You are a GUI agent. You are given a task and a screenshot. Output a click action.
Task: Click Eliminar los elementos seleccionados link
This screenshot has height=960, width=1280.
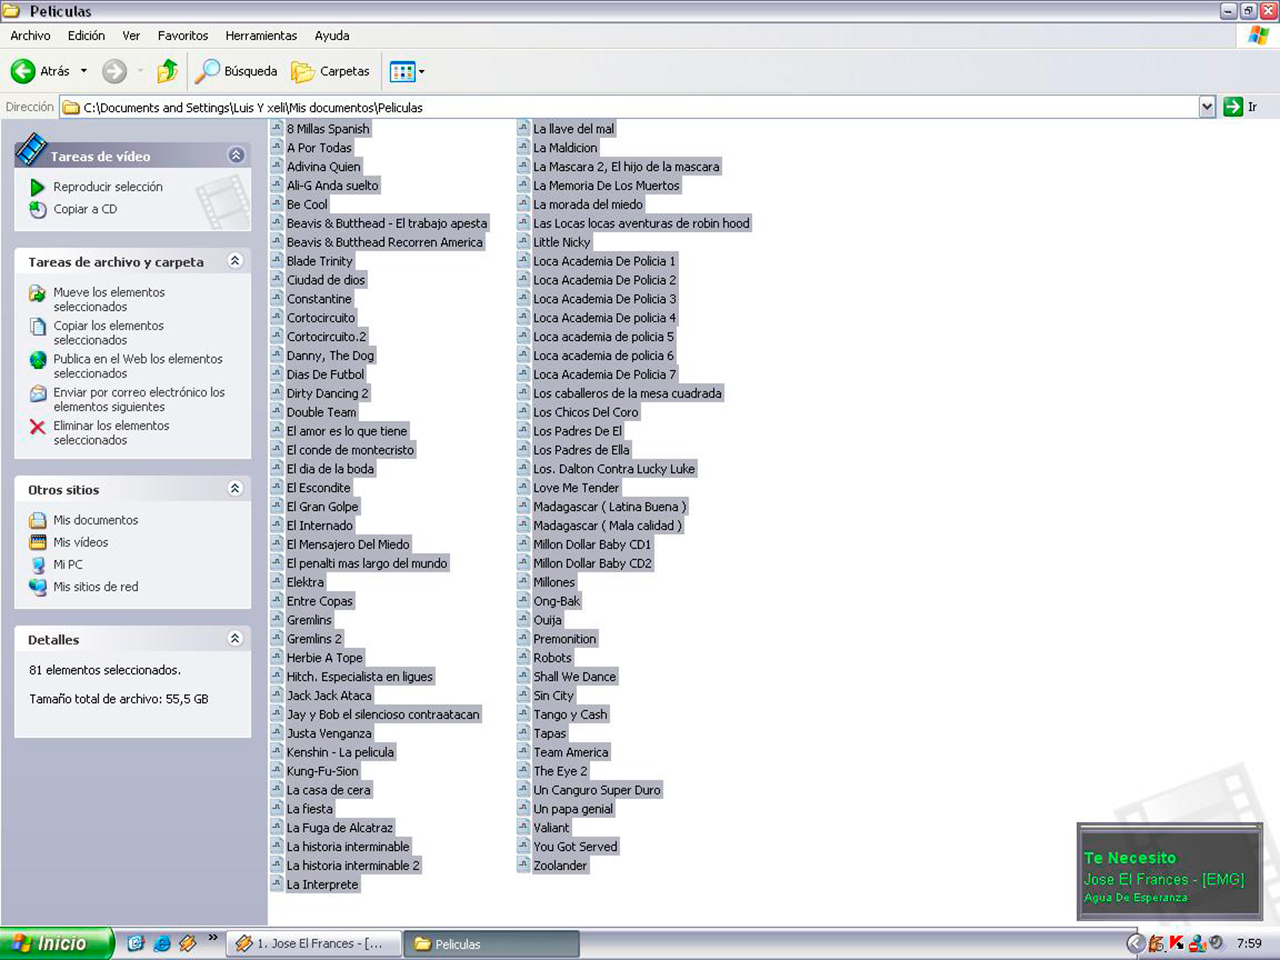pyautogui.click(x=111, y=433)
